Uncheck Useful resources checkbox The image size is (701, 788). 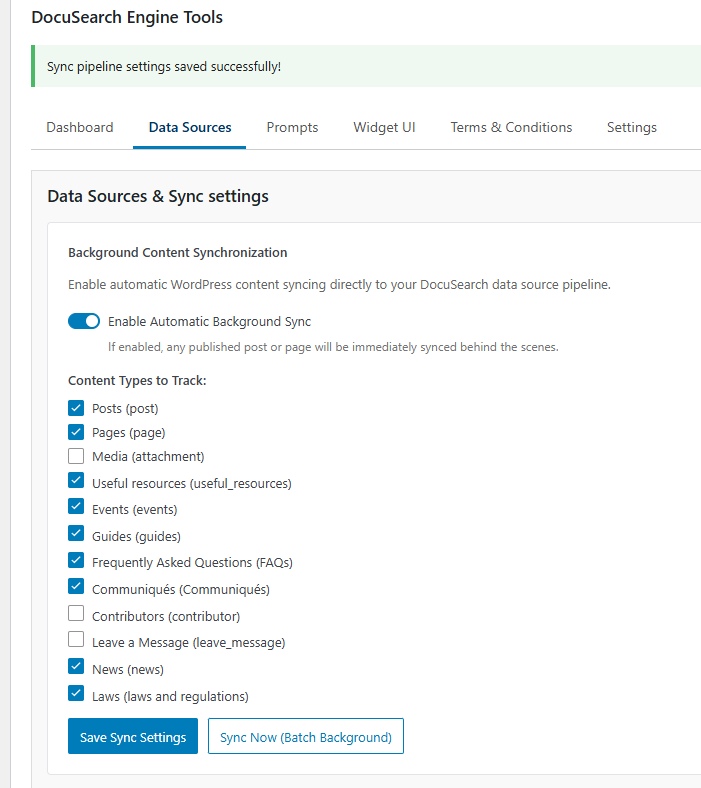tap(76, 480)
